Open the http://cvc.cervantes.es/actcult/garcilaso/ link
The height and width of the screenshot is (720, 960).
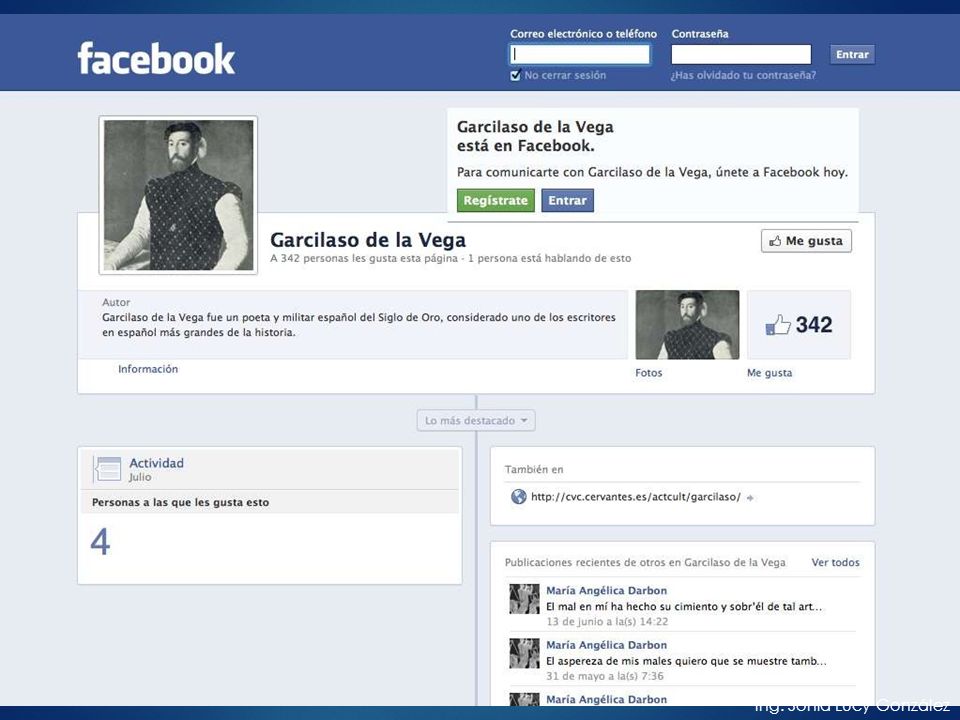636,497
